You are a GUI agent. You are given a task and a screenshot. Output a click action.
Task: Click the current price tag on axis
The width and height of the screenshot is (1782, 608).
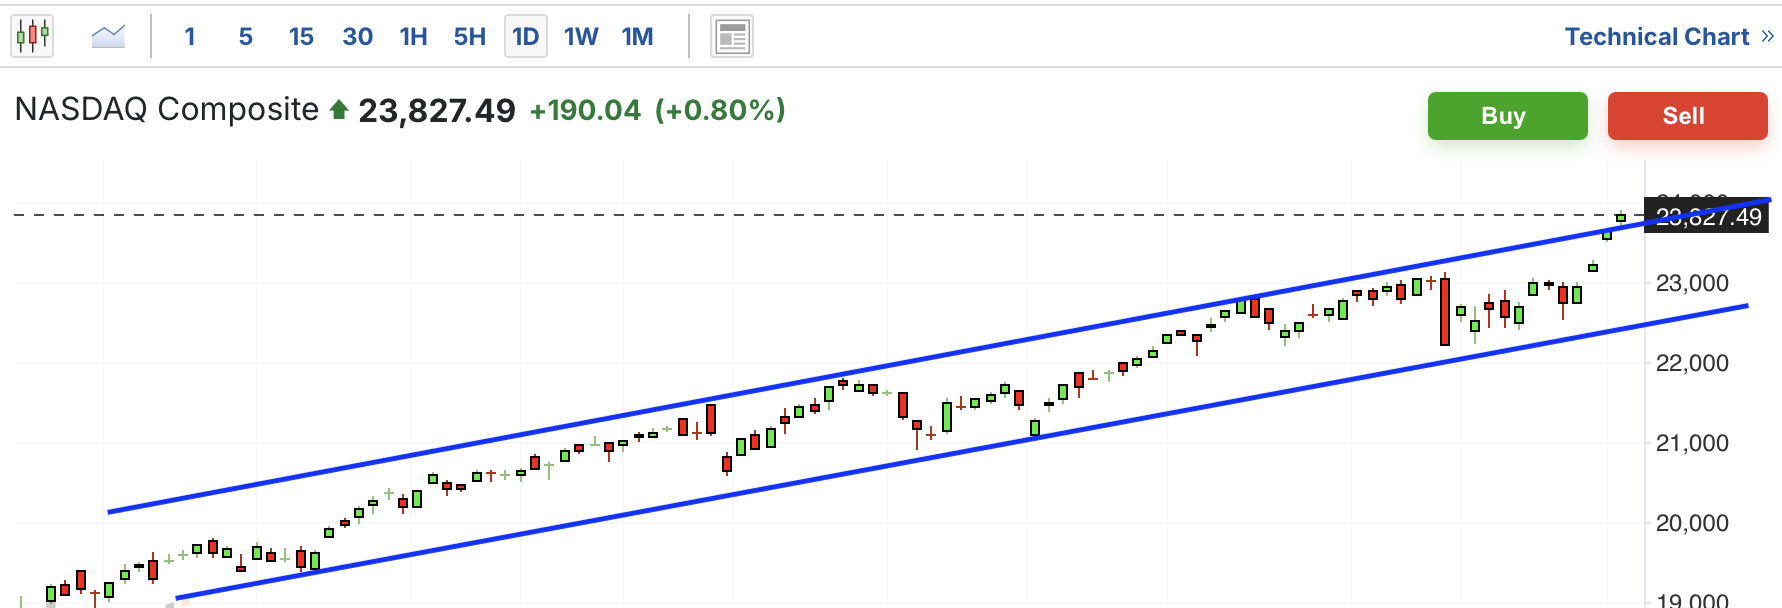[x=1707, y=217]
